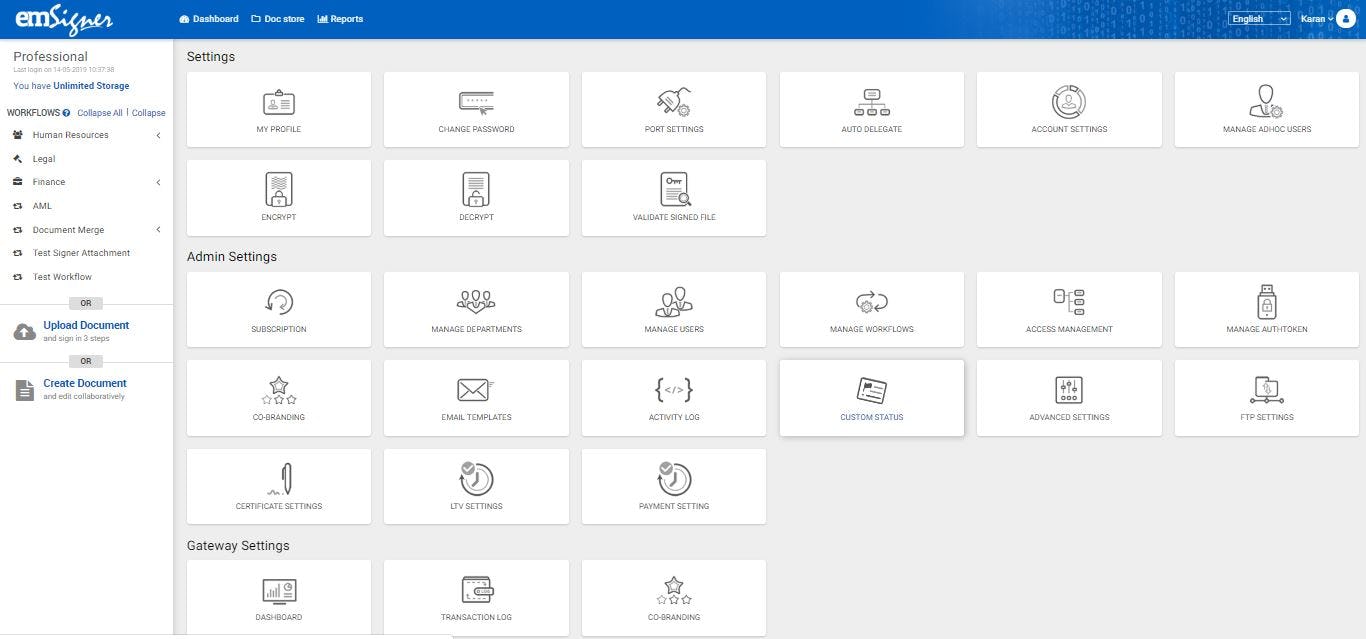This screenshot has height=639, width=1366.
Task: Open the Manage Workflows tile
Action: click(871, 309)
